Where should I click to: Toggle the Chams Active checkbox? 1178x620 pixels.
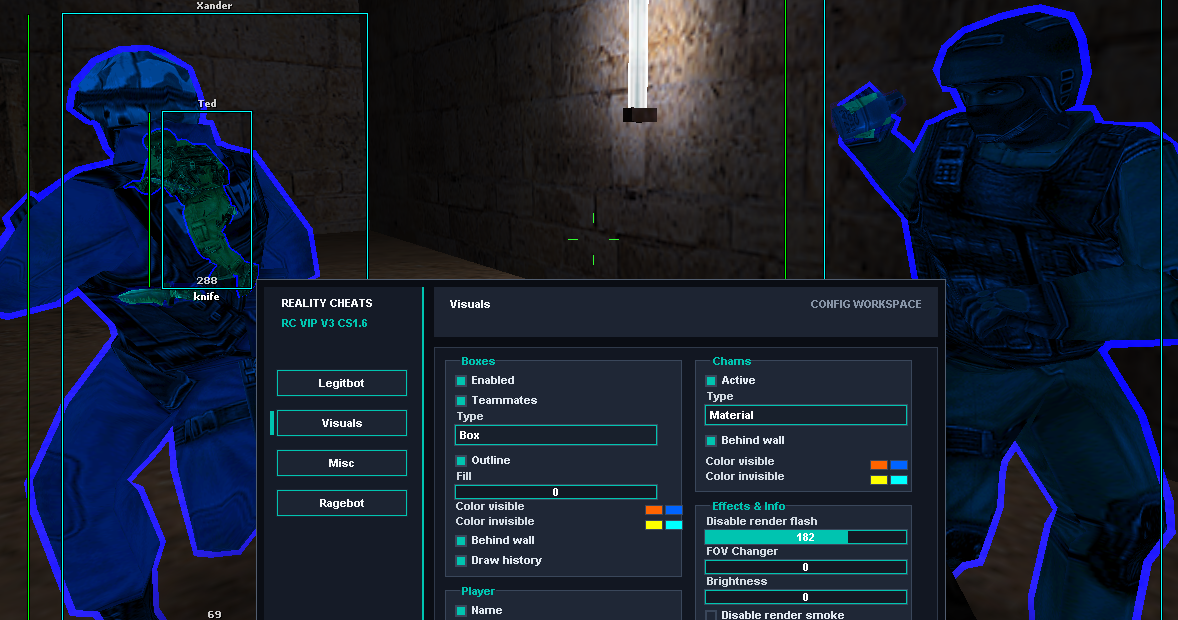tap(711, 381)
